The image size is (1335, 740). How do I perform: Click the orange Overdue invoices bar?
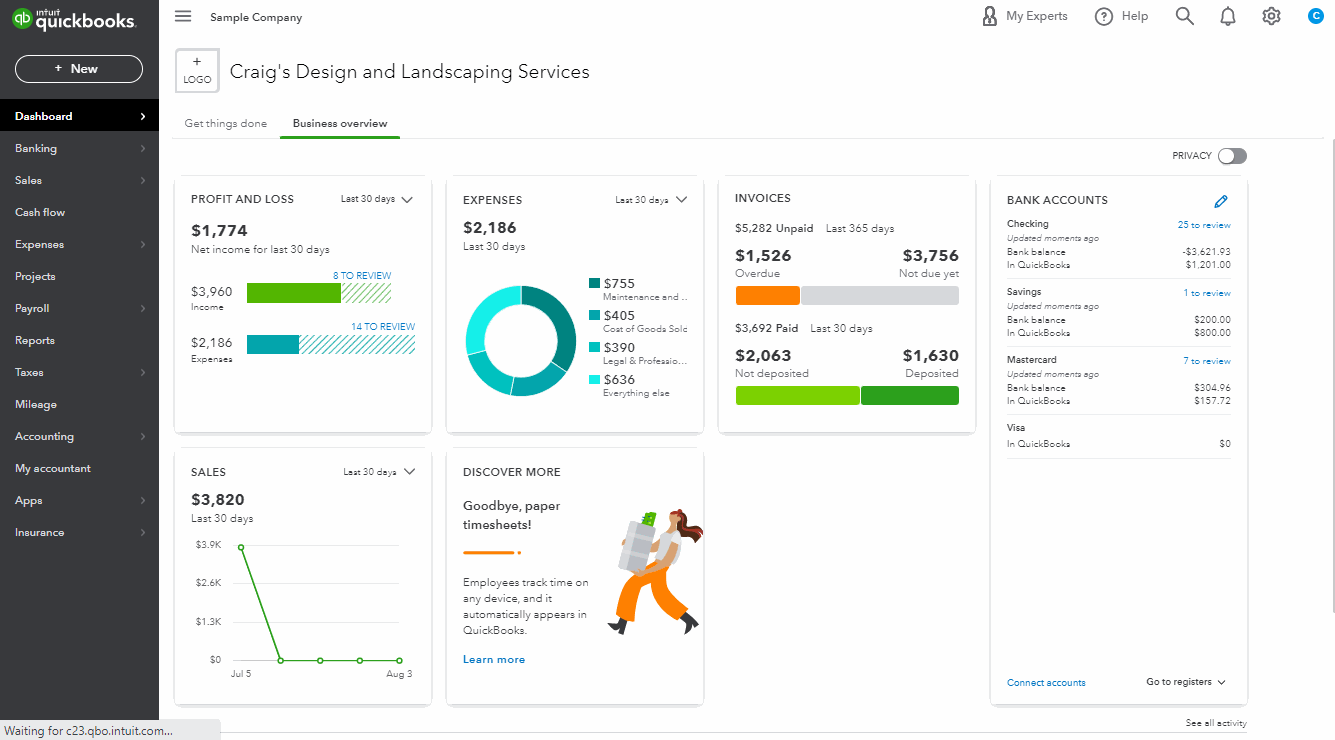[768, 295]
